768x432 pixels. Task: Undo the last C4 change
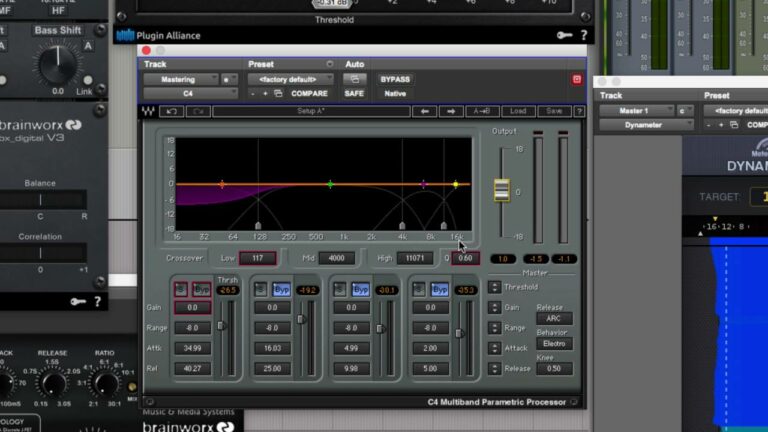[171, 111]
